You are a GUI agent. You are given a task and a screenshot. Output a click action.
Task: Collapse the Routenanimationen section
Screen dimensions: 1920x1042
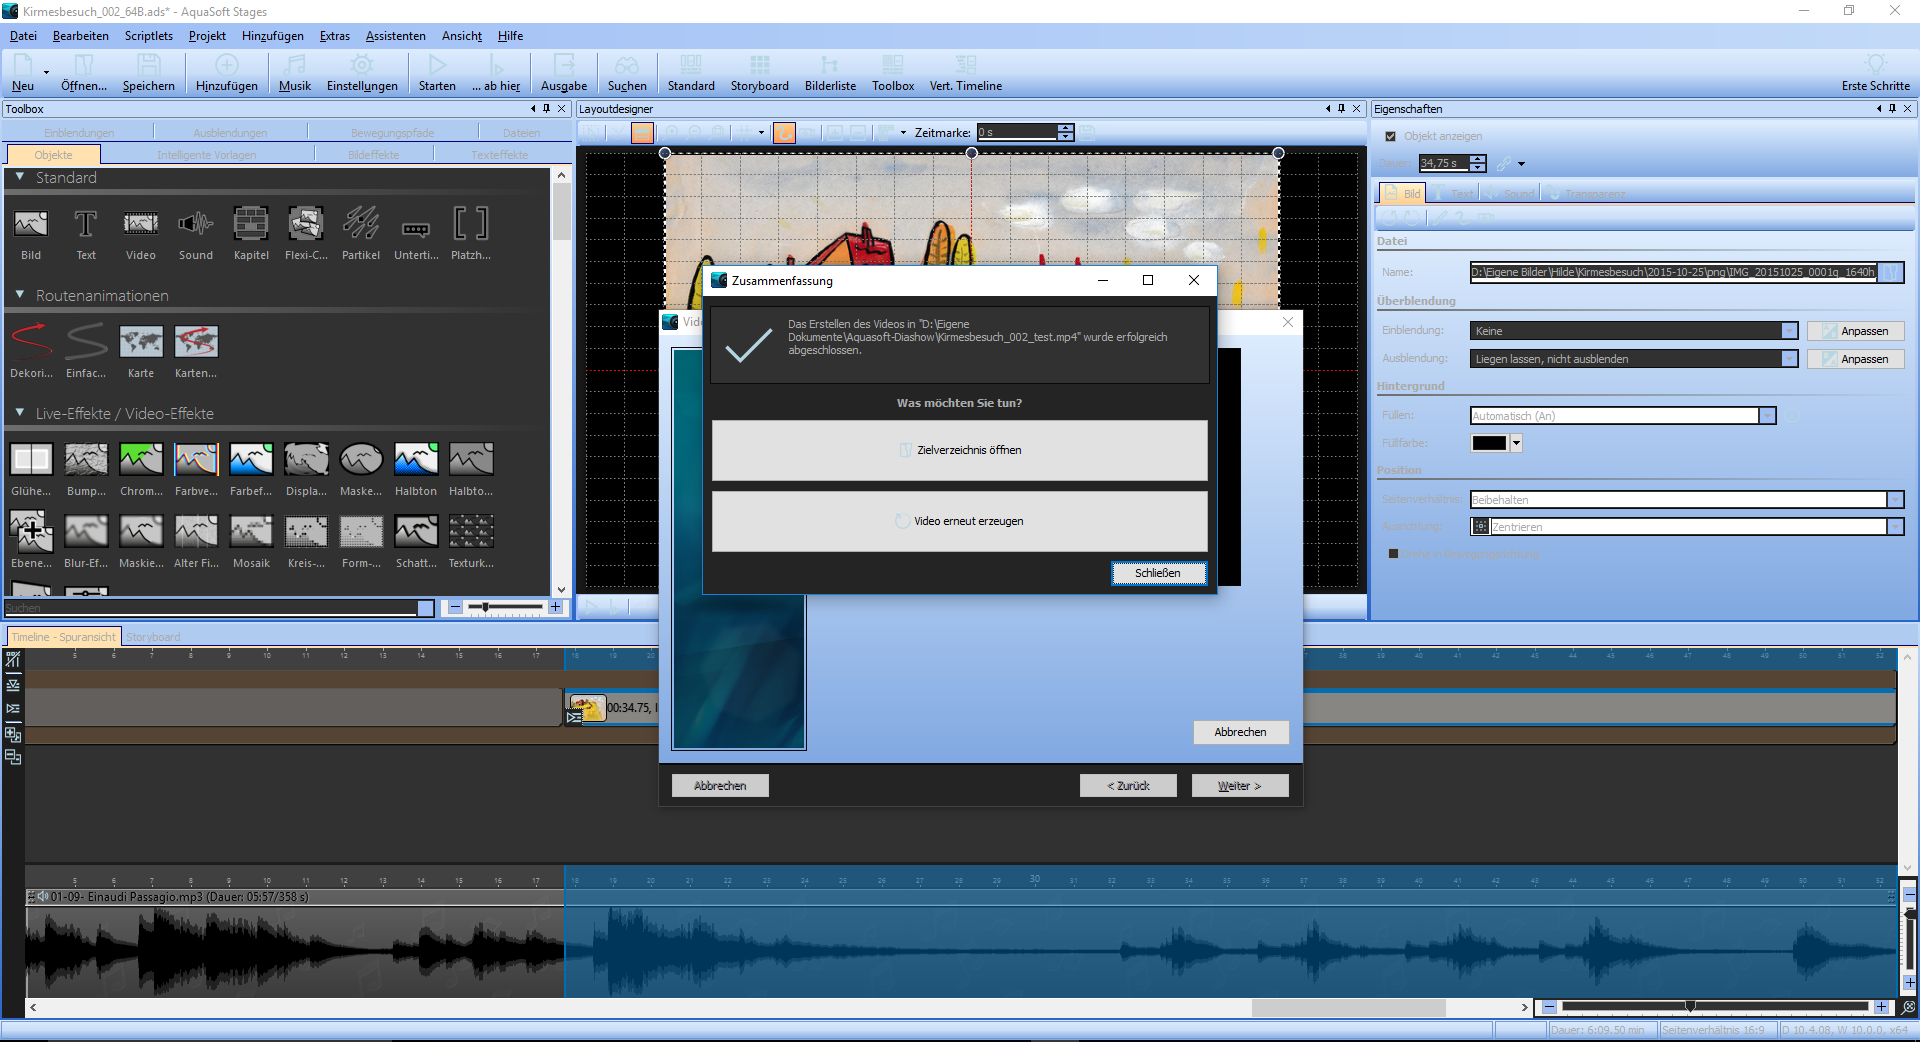(x=20, y=295)
